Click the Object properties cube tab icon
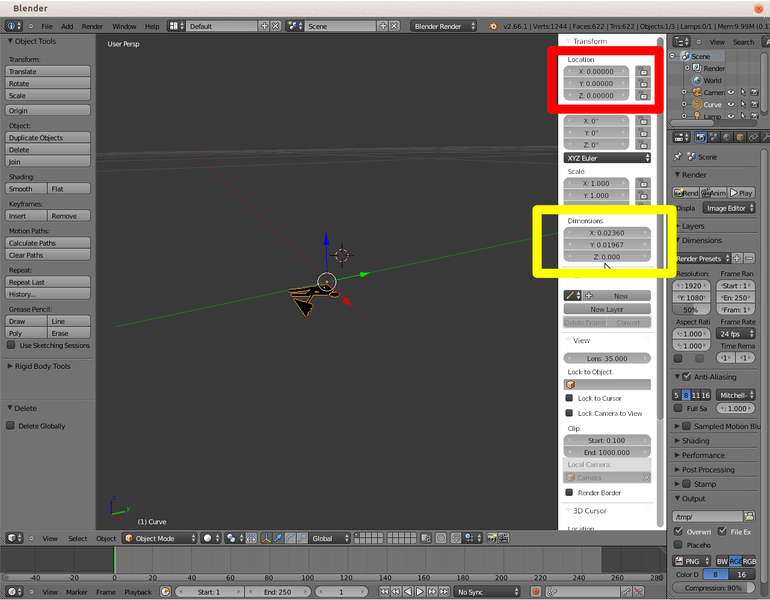The width and height of the screenshot is (770, 600). click(741, 137)
